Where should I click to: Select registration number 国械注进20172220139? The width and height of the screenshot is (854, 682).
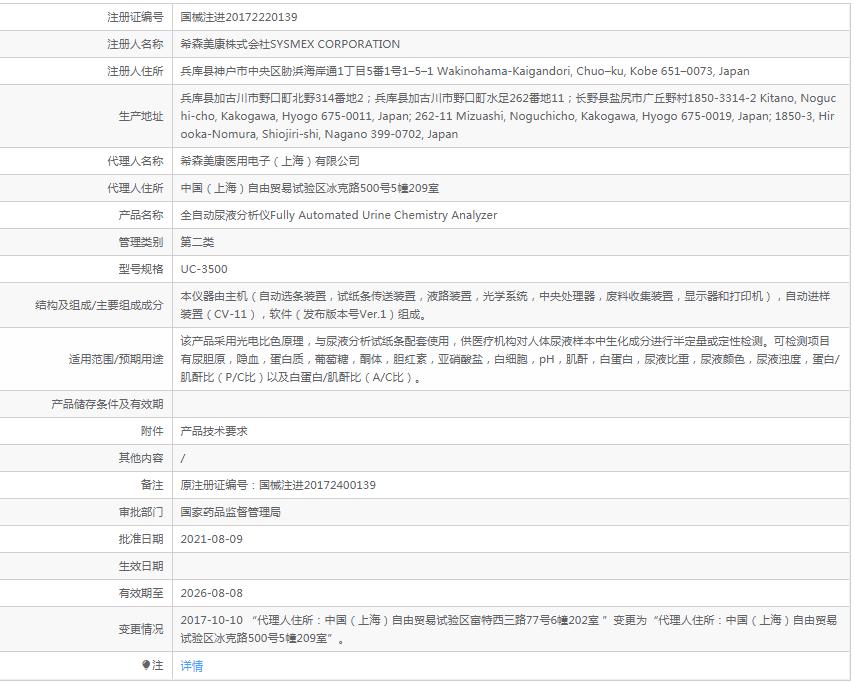point(239,17)
